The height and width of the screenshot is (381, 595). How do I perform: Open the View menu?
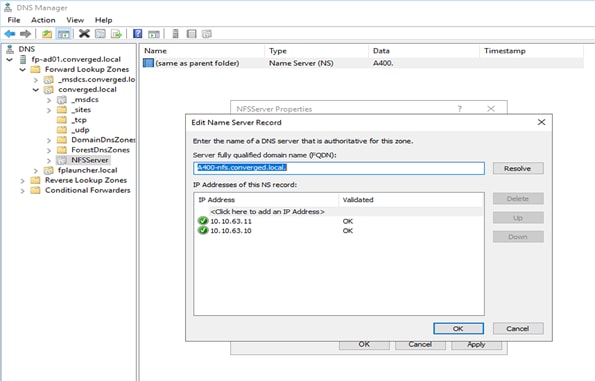coord(75,20)
